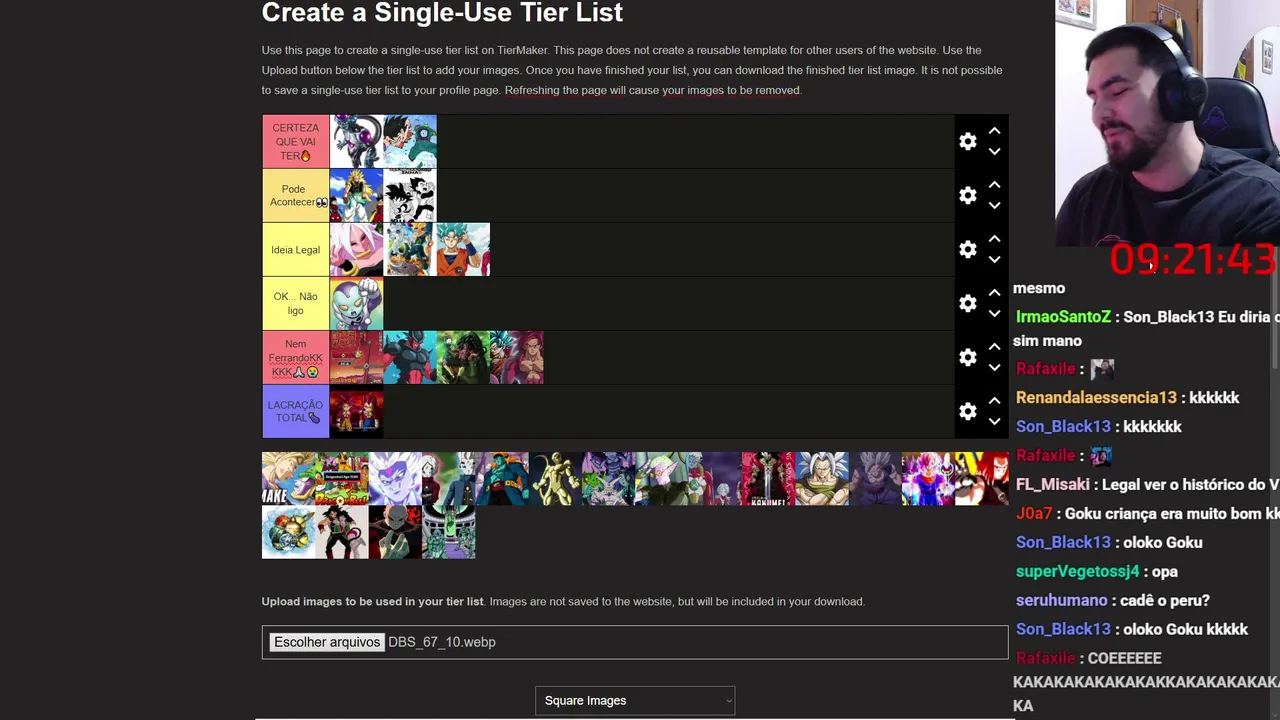Move OK... Não ligo tier up
The width and height of the screenshot is (1280, 720).
(x=994, y=293)
